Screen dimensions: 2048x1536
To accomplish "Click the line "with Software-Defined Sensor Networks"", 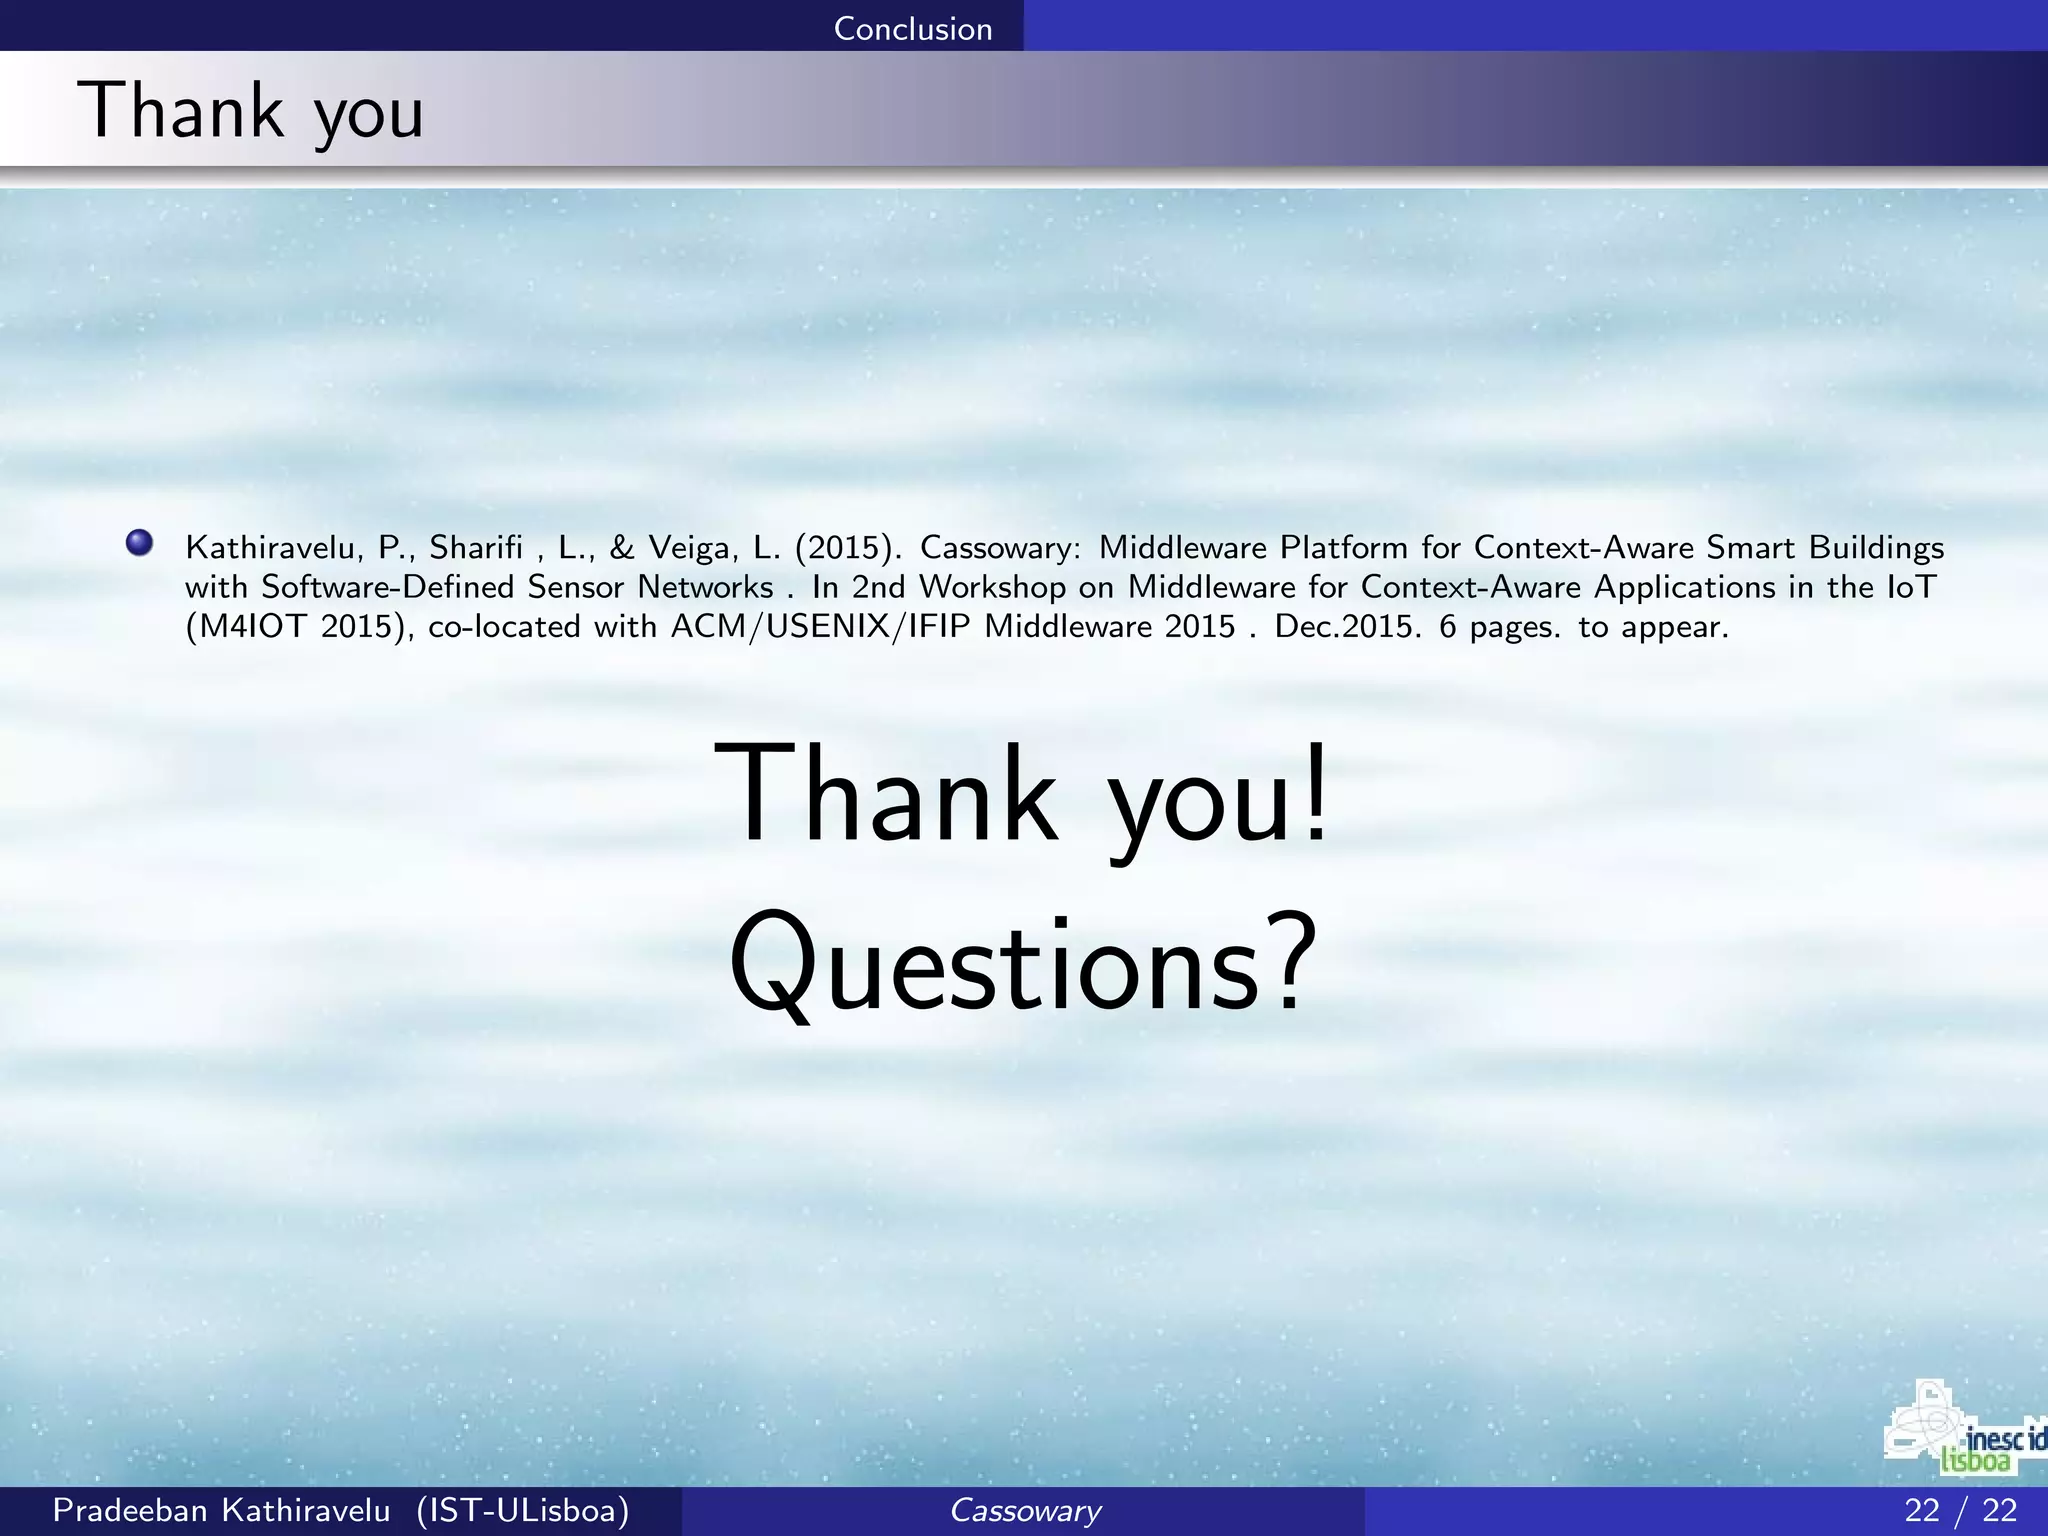I will (x=1061, y=587).
